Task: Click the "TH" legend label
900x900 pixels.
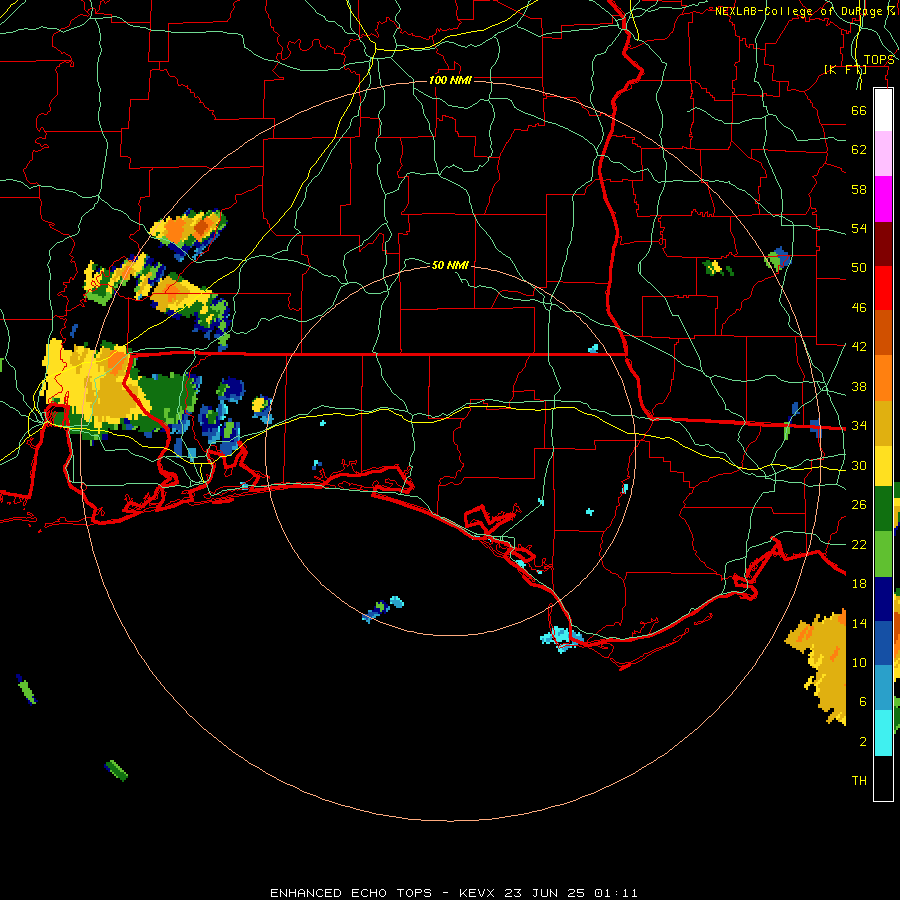Action: (859, 781)
